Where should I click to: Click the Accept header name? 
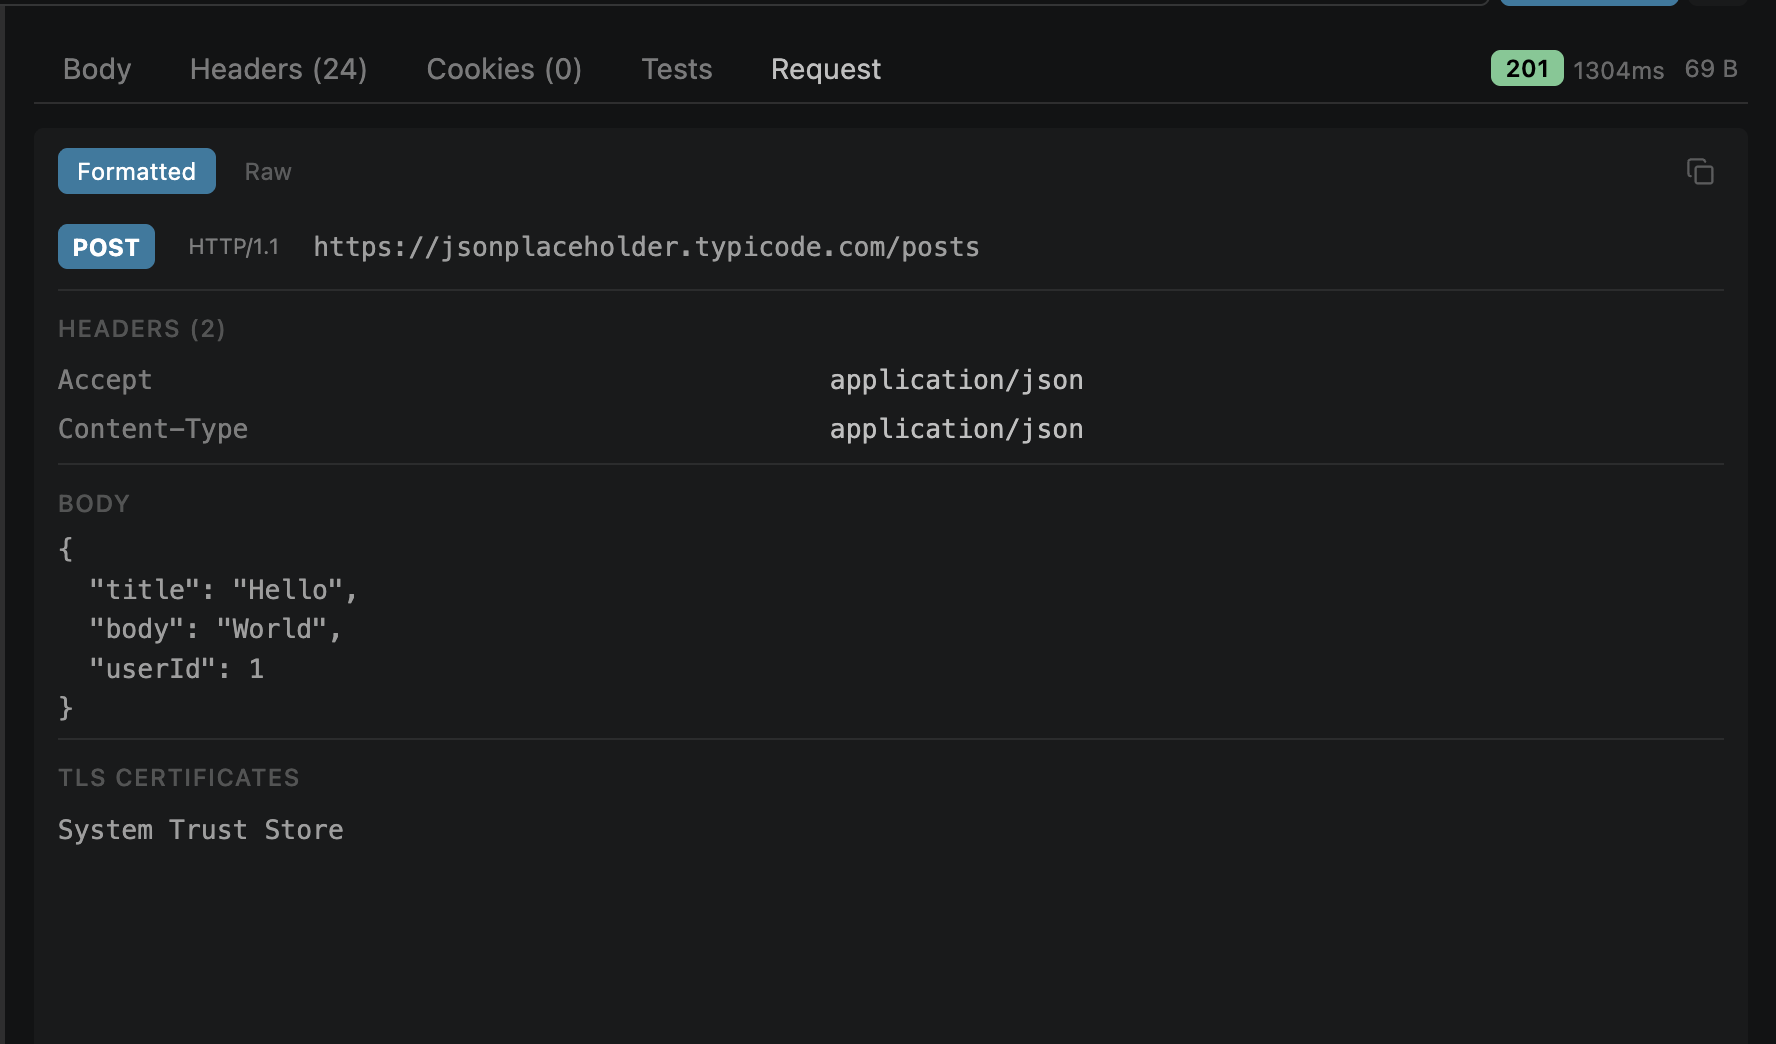(x=105, y=380)
